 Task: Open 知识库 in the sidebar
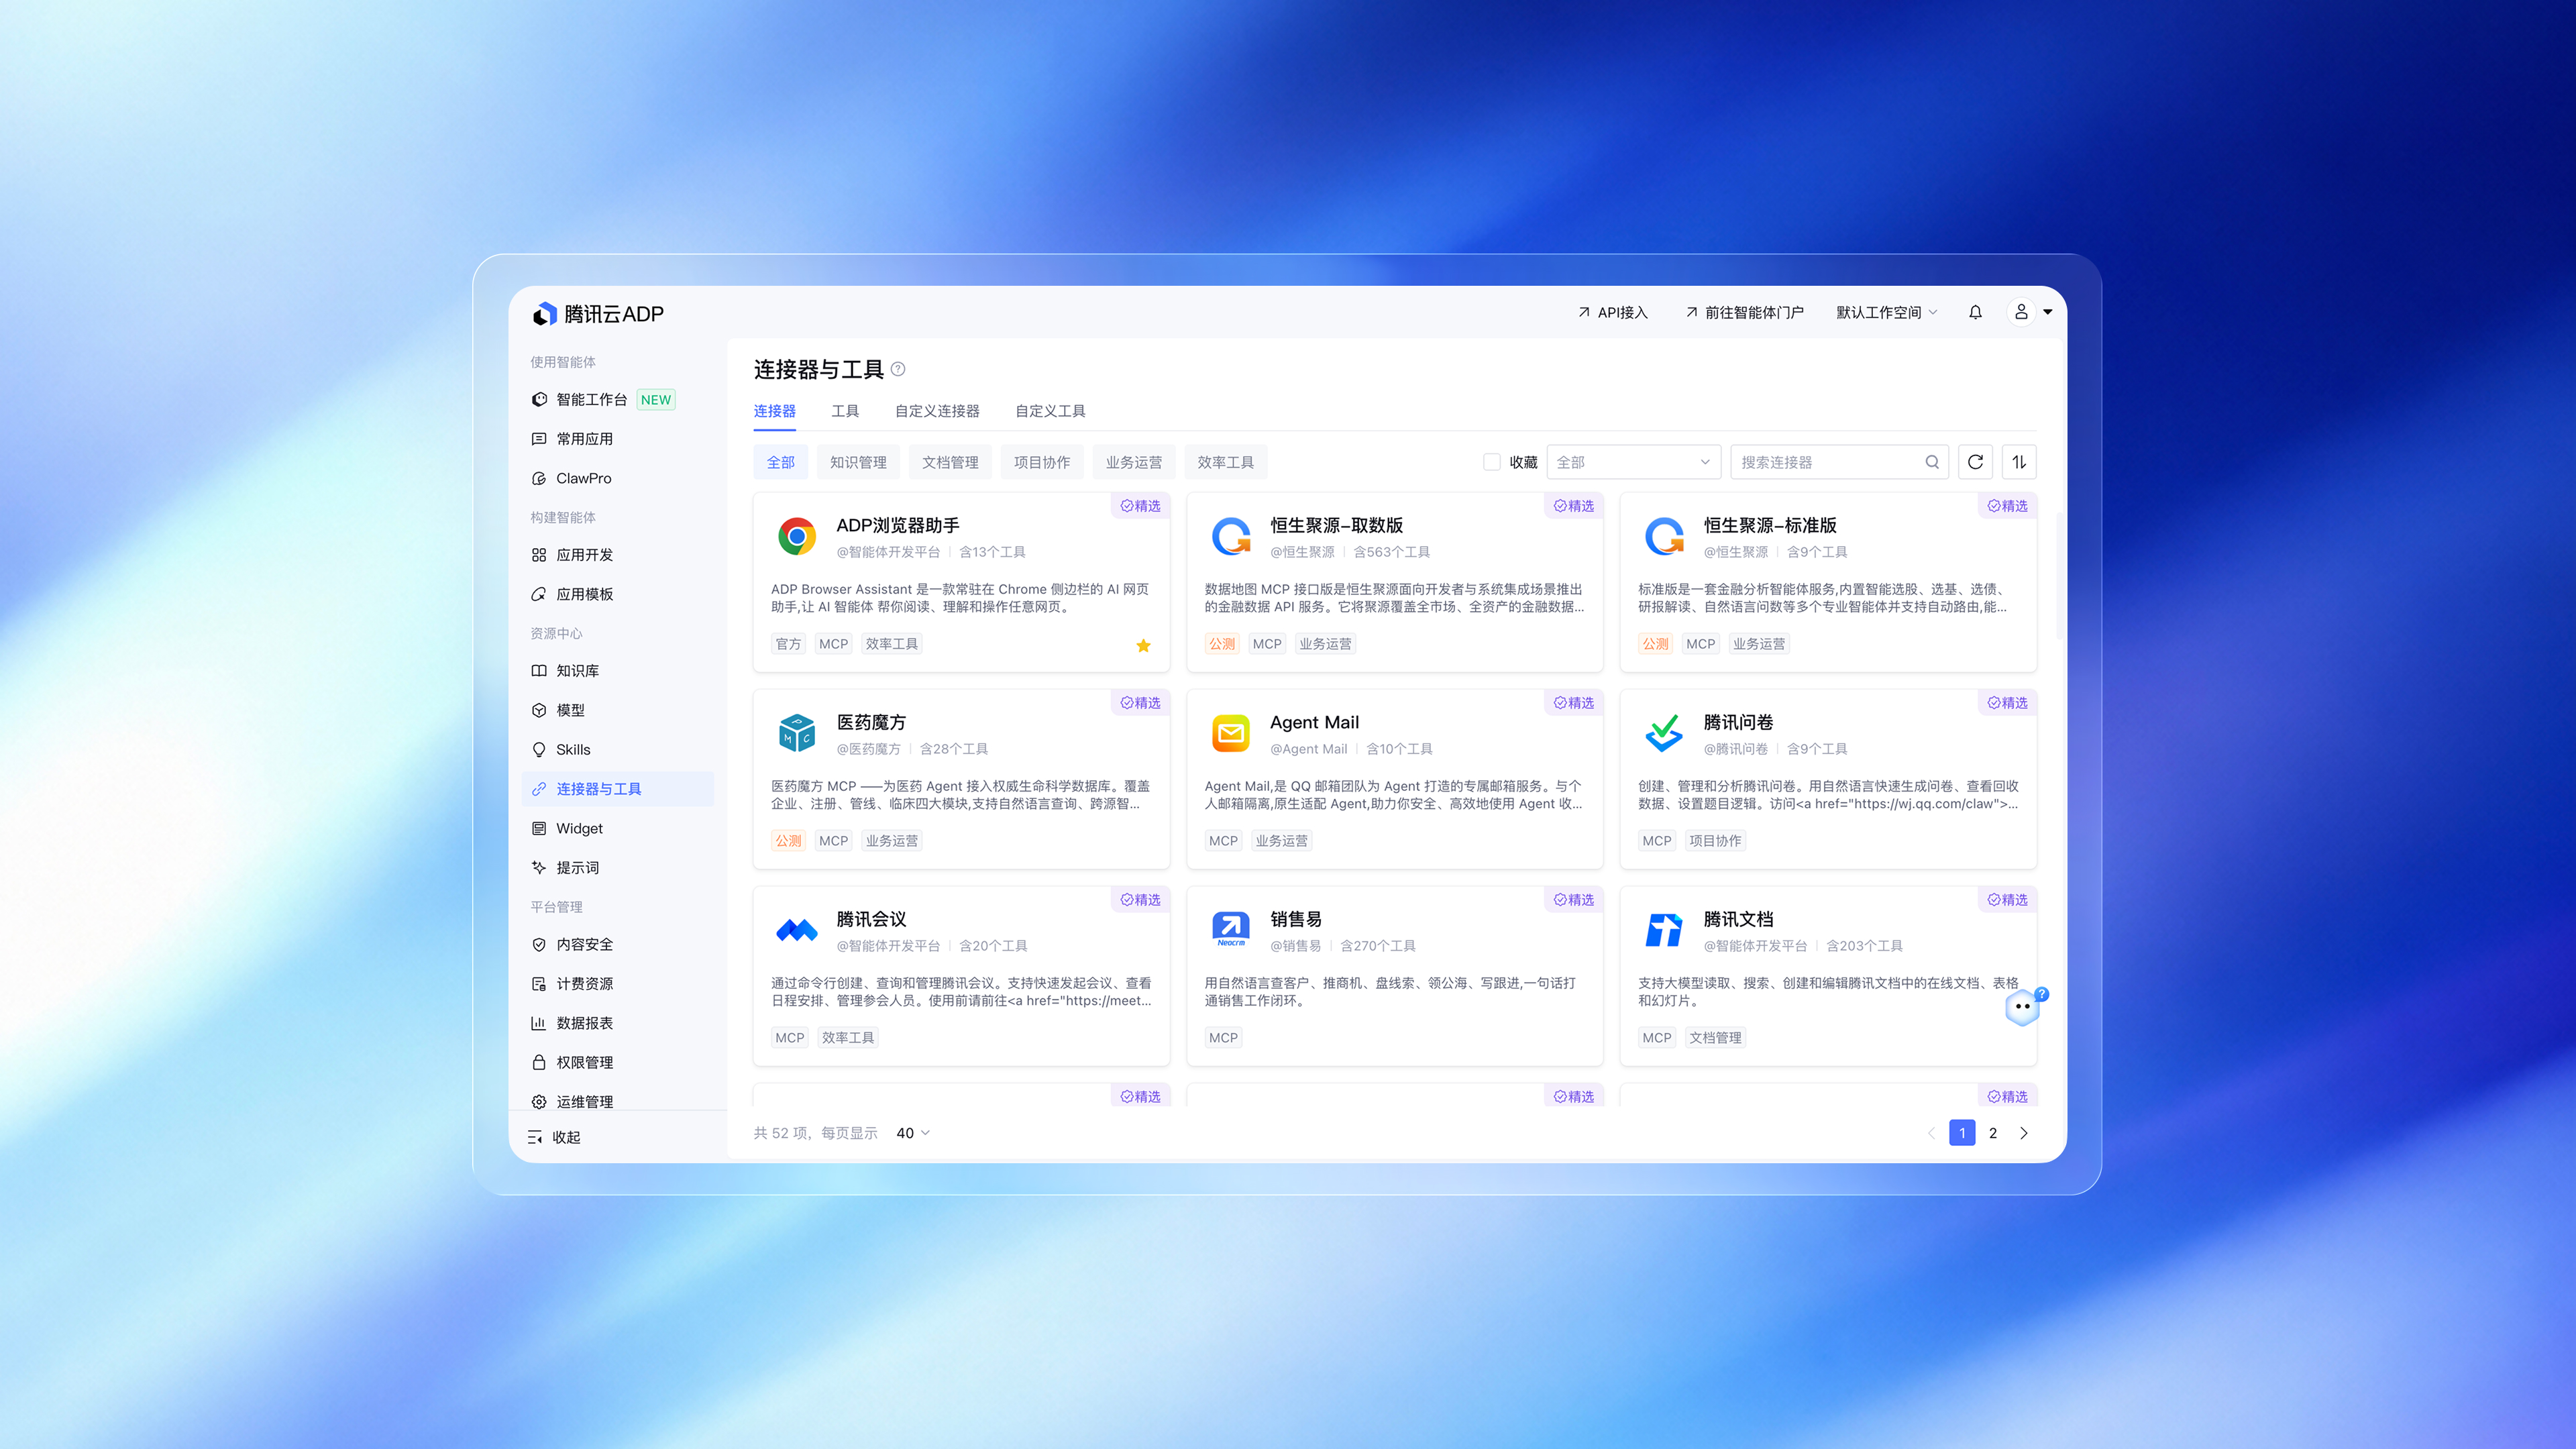click(618, 671)
